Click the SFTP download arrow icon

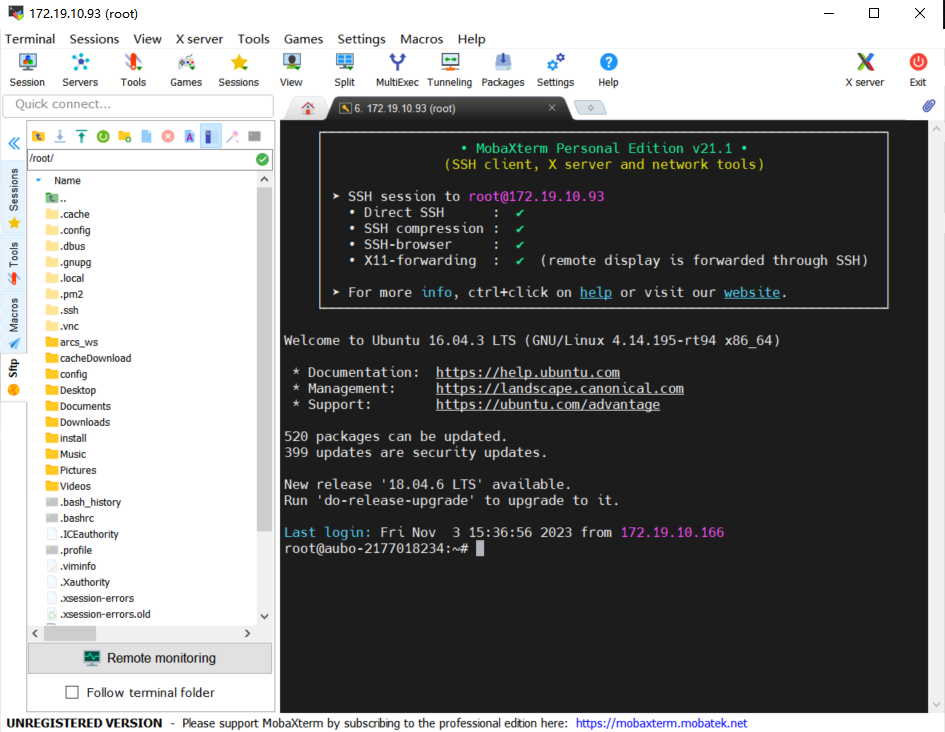pyautogui.click(x=60, y=136)
